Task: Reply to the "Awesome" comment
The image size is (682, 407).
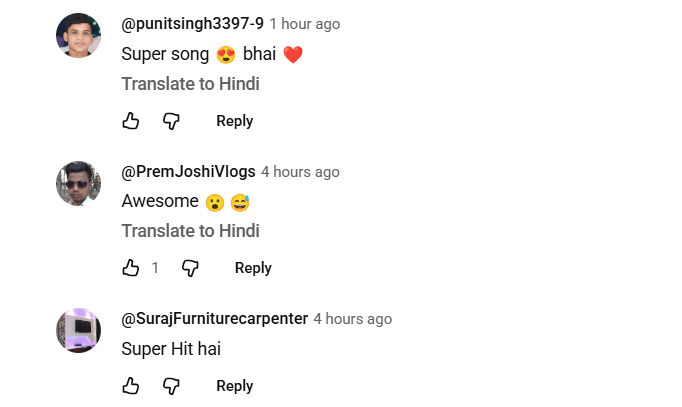Action: (x=253, y=268)
